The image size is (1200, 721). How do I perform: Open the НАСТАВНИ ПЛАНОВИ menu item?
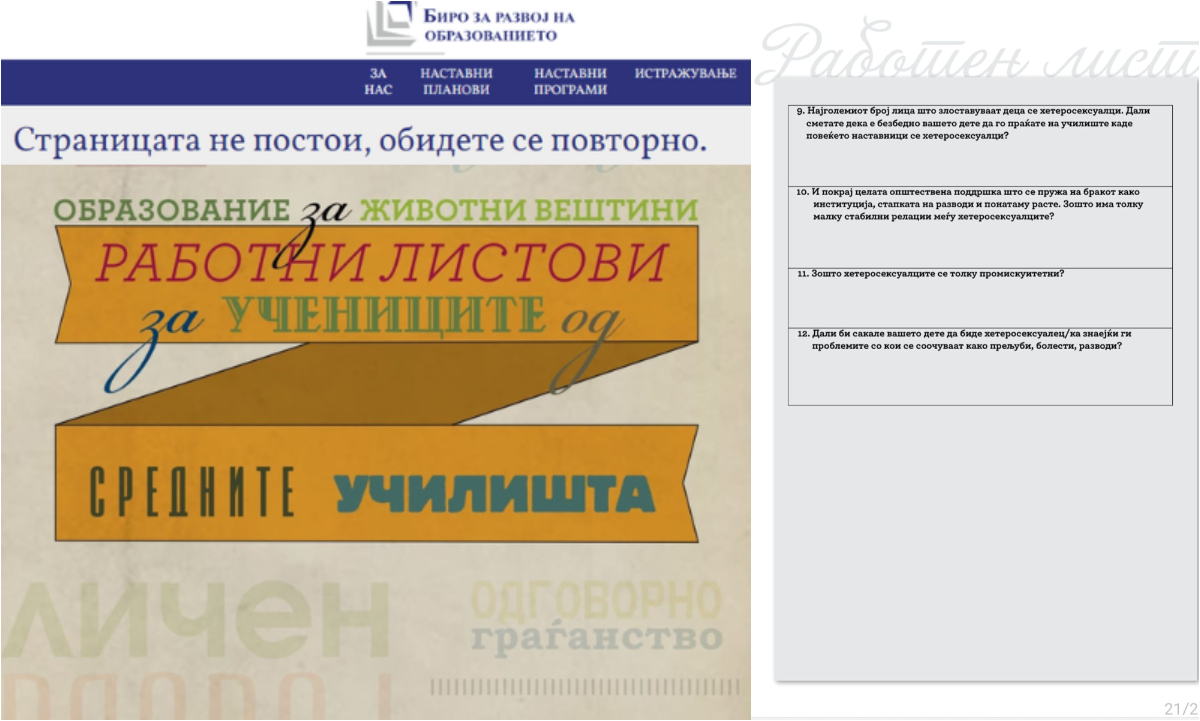456,81
